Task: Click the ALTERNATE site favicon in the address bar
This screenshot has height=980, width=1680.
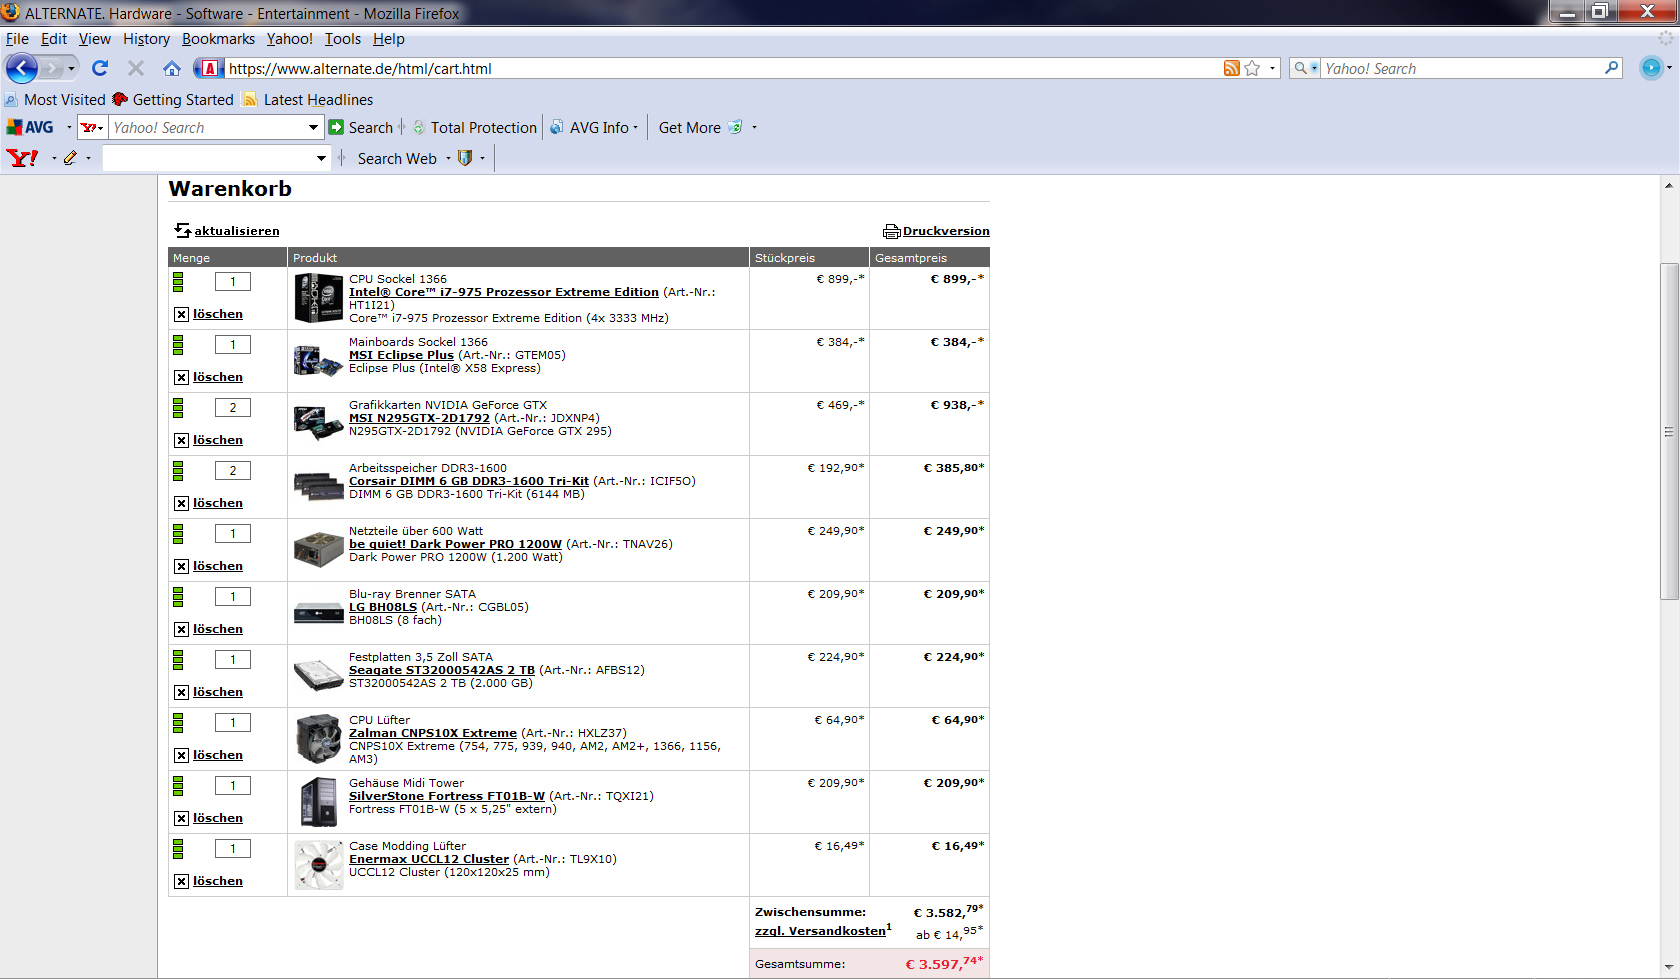Action: 210,68
